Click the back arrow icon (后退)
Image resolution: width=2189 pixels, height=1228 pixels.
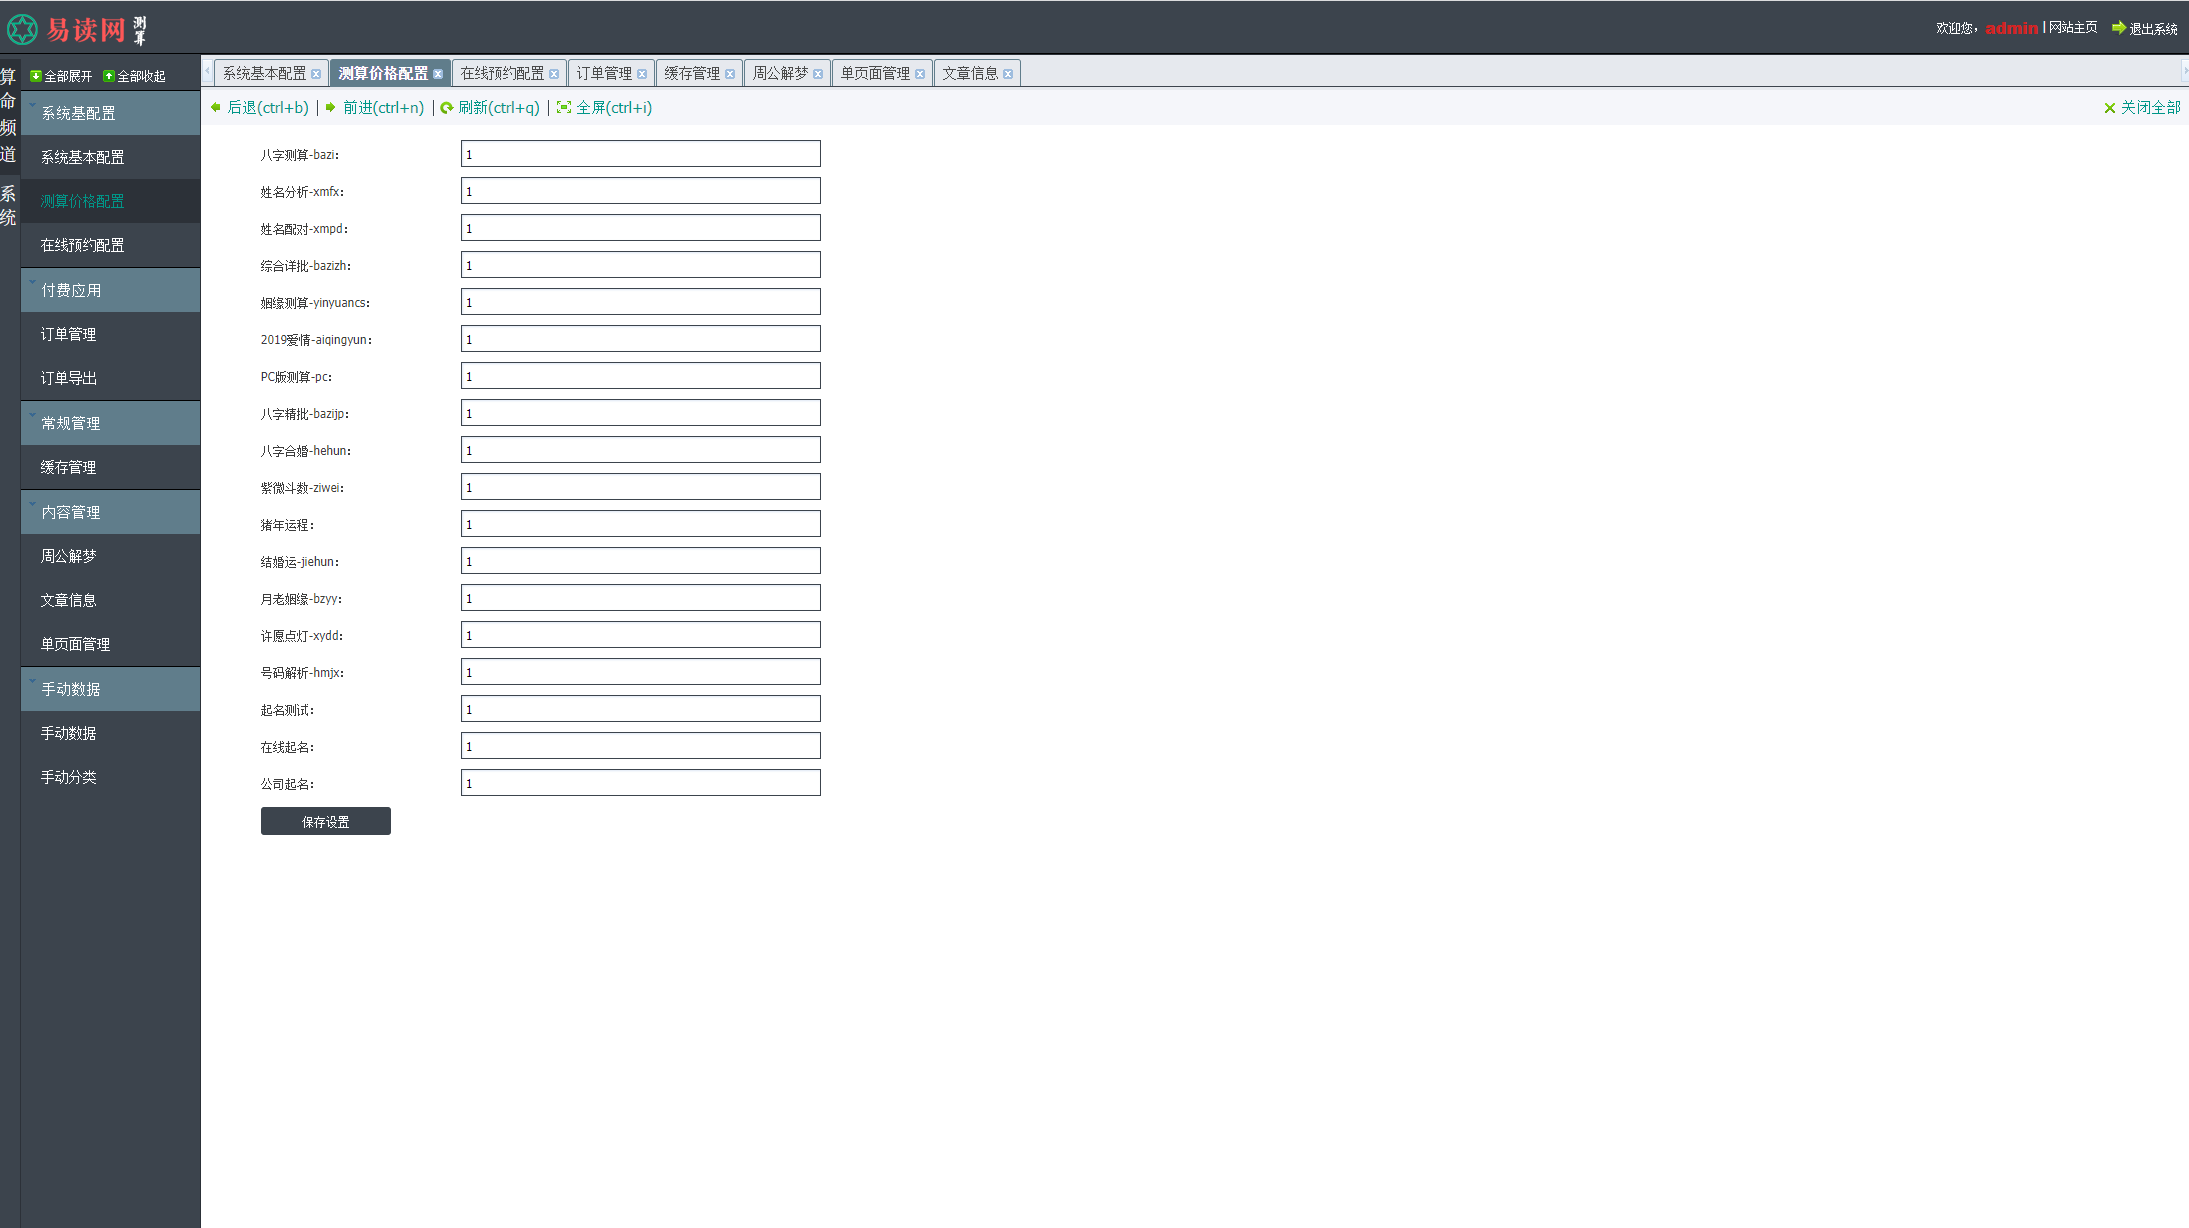(216, 108)
